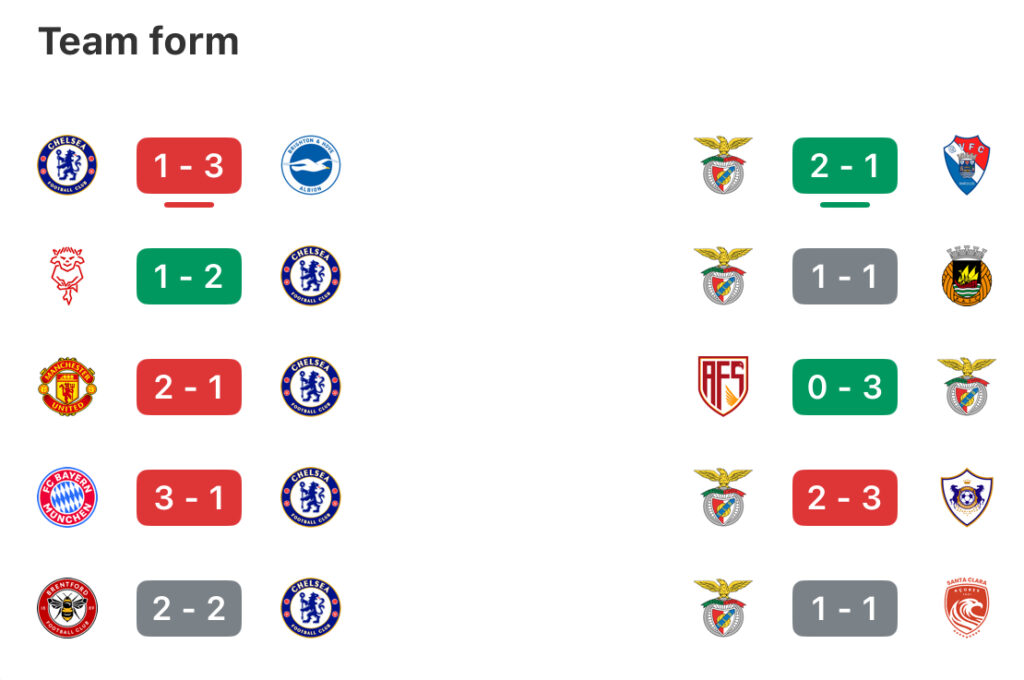Open the red 1 - 3 match result
Image resolution: width=1024 pixels, height=680 pixels.
tap(189, 166)
